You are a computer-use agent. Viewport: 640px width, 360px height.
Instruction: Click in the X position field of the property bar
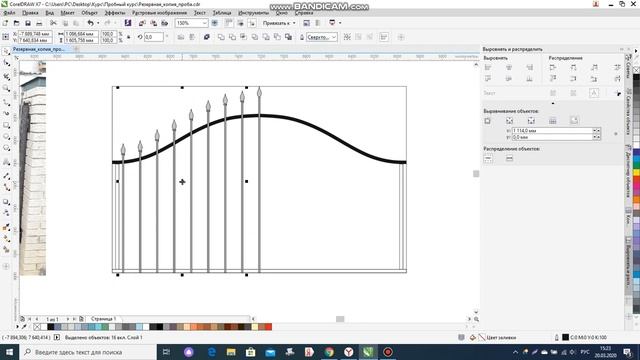pyautogui.click(x=35, y=34)
